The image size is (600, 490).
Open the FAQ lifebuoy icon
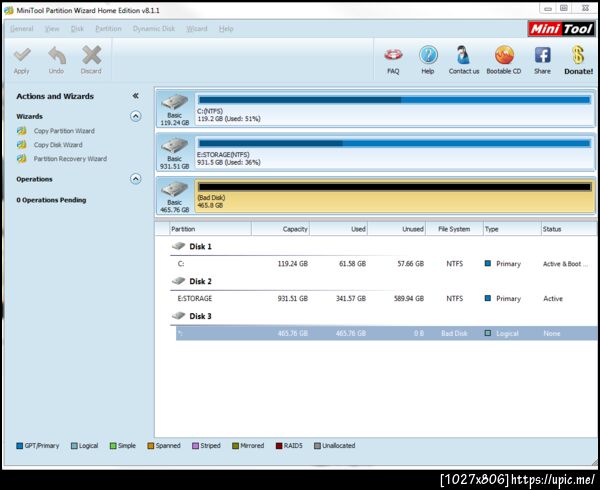393,55
